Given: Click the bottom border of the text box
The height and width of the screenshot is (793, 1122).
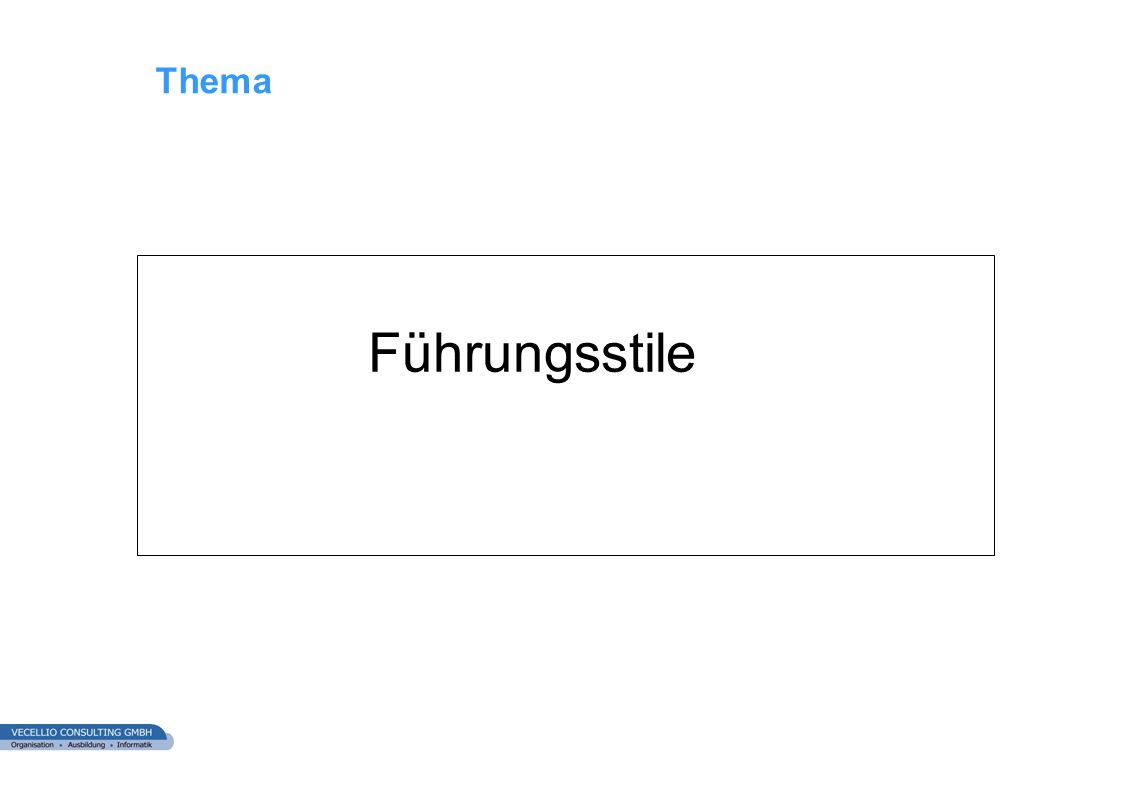Looking at the screenshot, I should 565,555.
